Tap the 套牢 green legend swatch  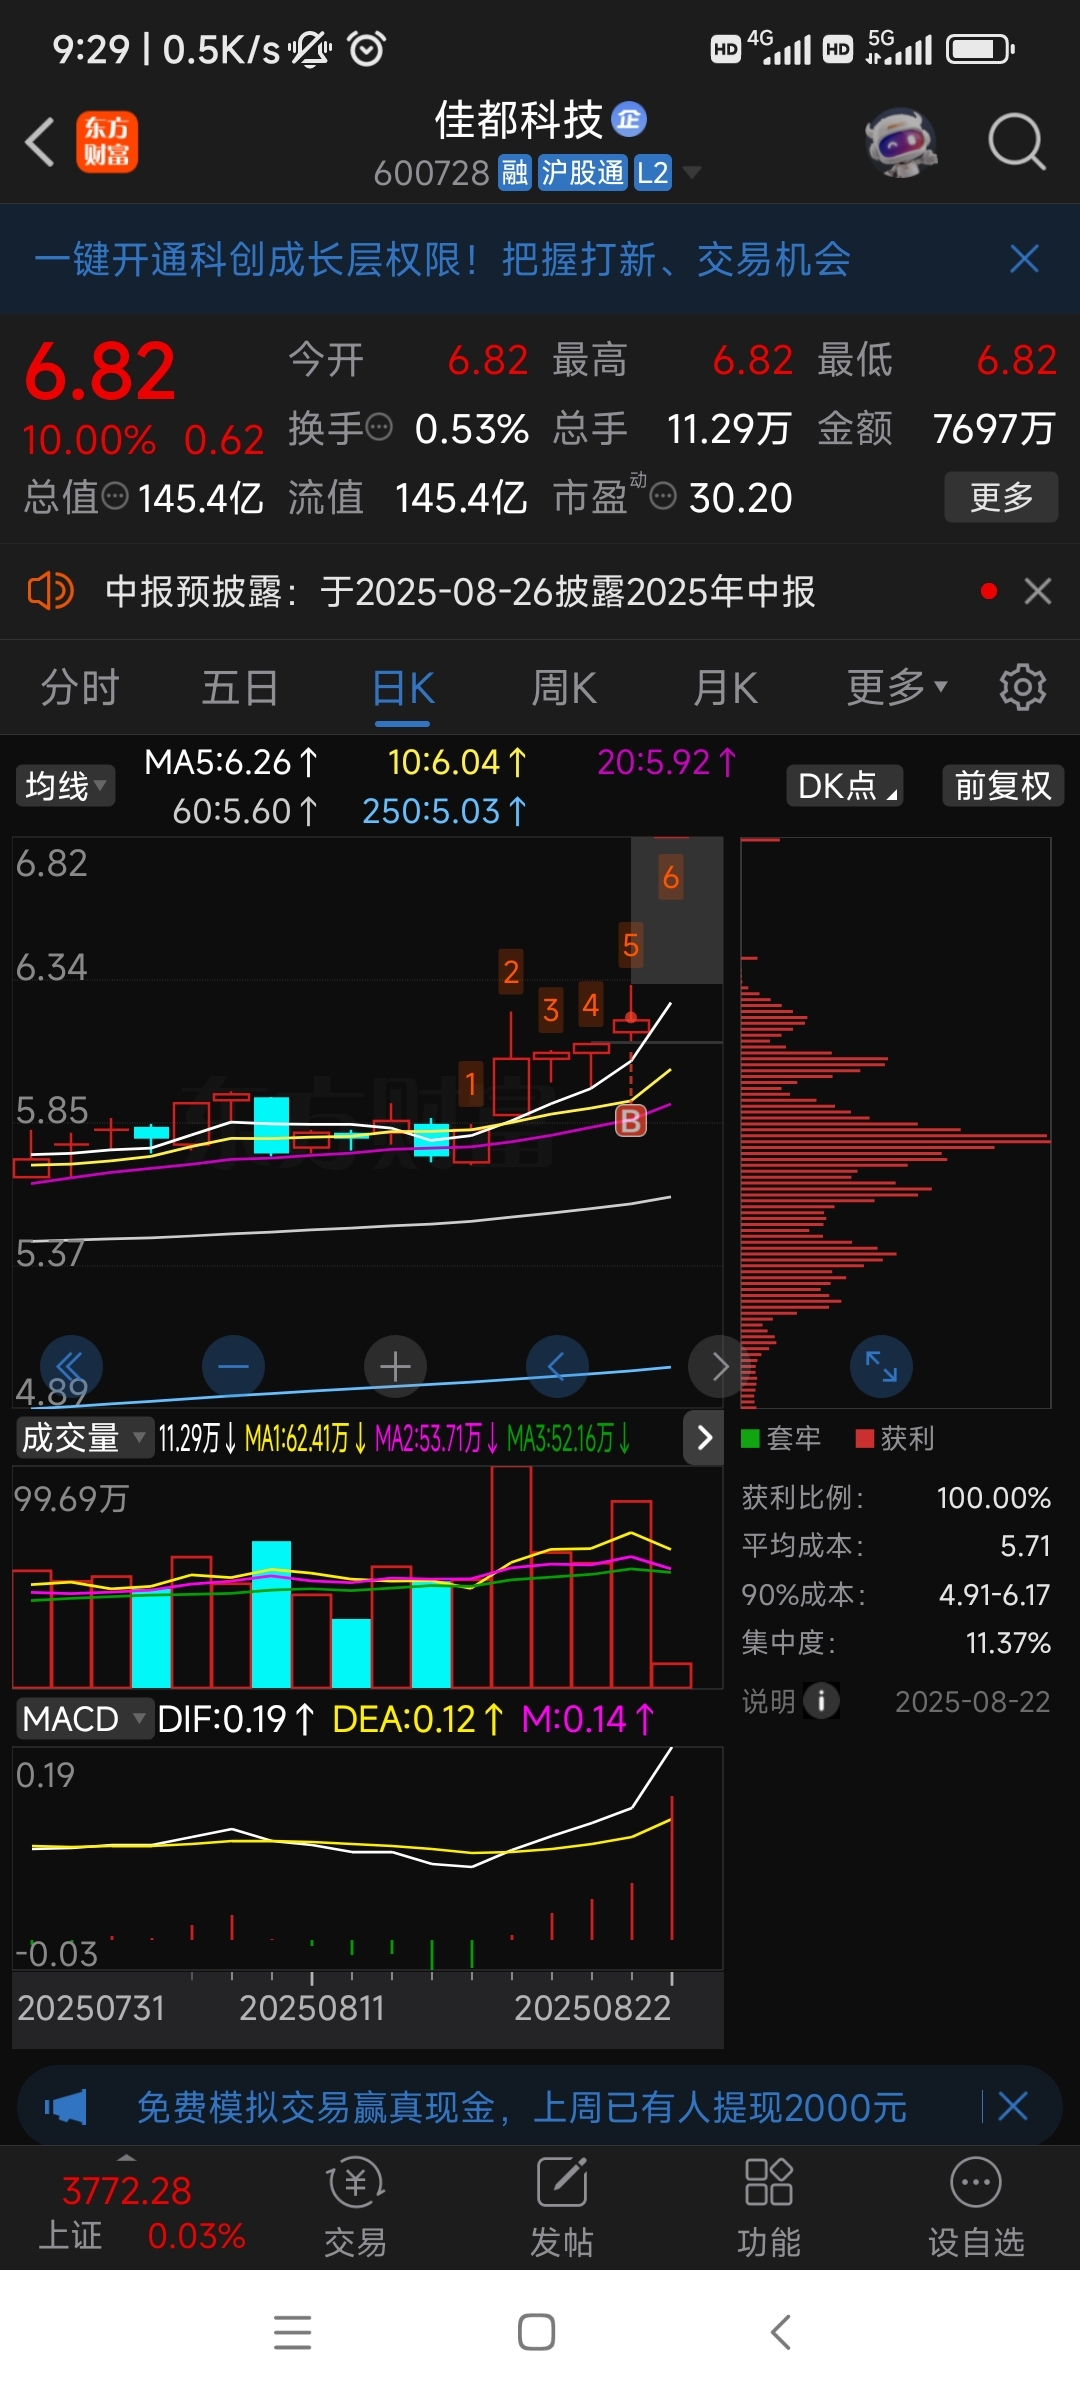click(x=750, y=1438)
